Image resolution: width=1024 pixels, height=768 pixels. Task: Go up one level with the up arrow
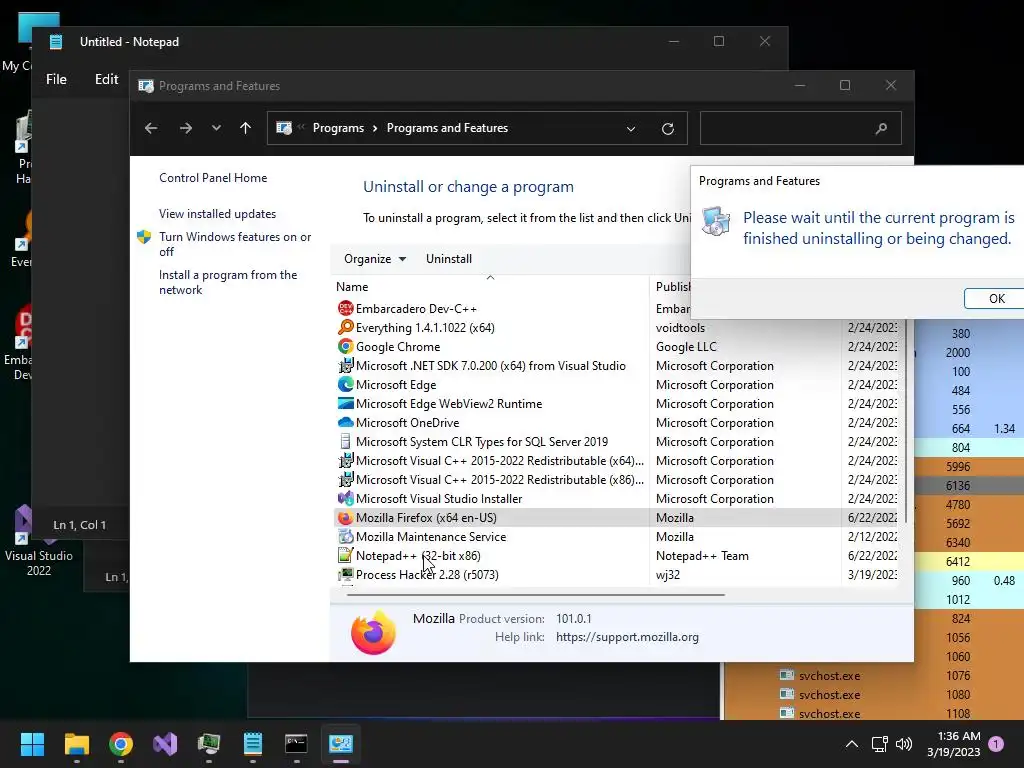click(x=246, y=128)
